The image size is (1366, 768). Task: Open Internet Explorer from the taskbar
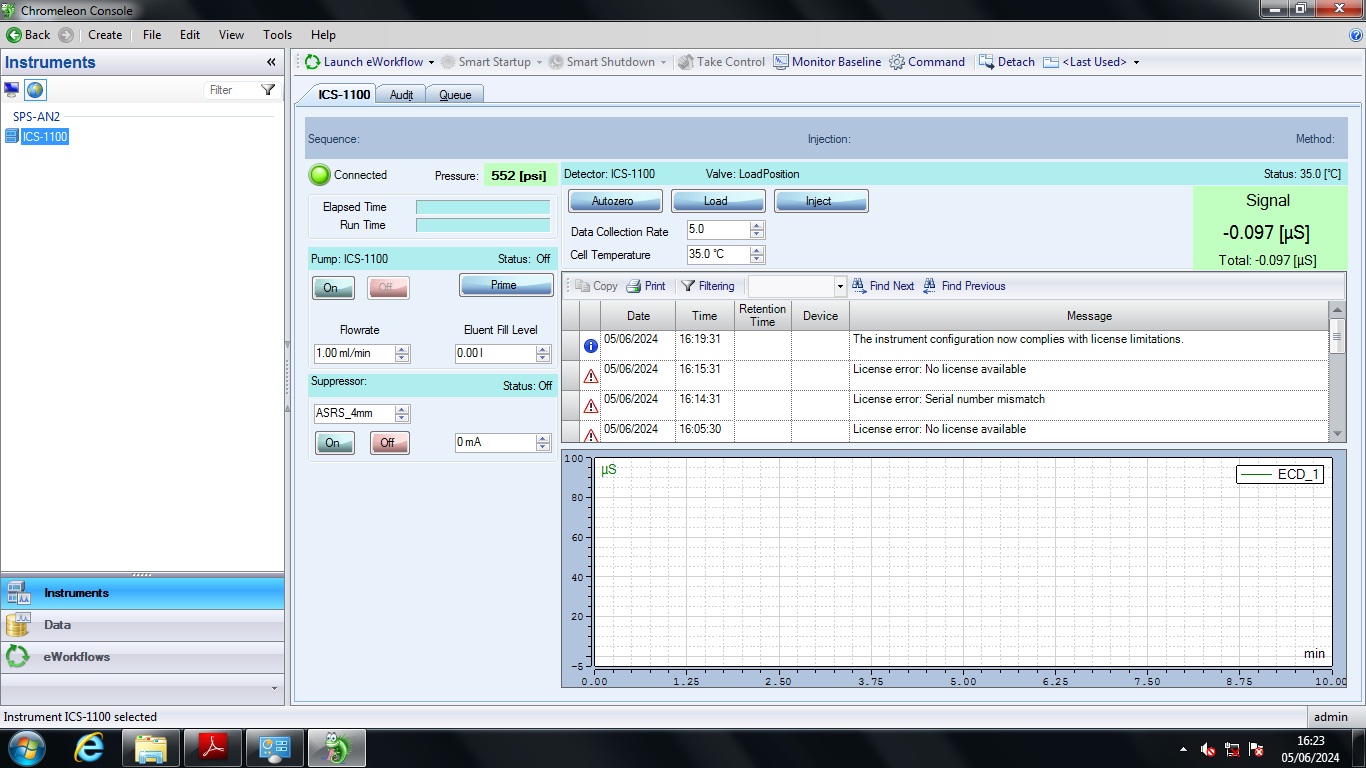pyautogui.click(x=89, y=748)
